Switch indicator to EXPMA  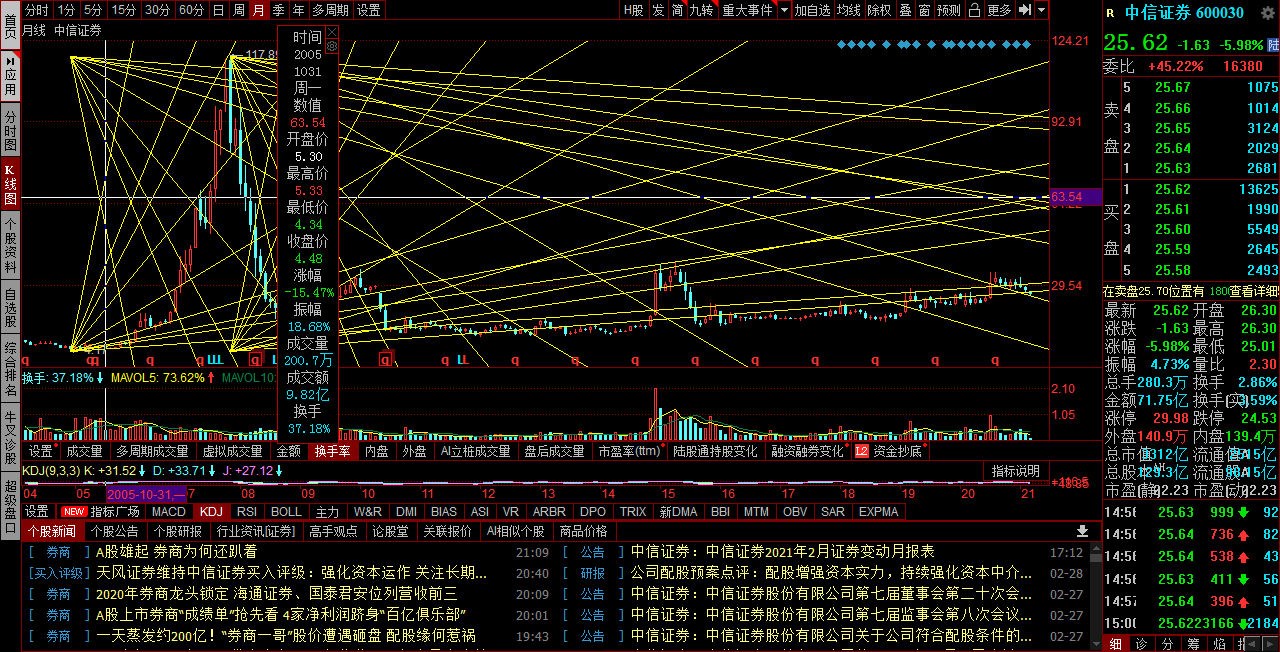coord(878,511)
